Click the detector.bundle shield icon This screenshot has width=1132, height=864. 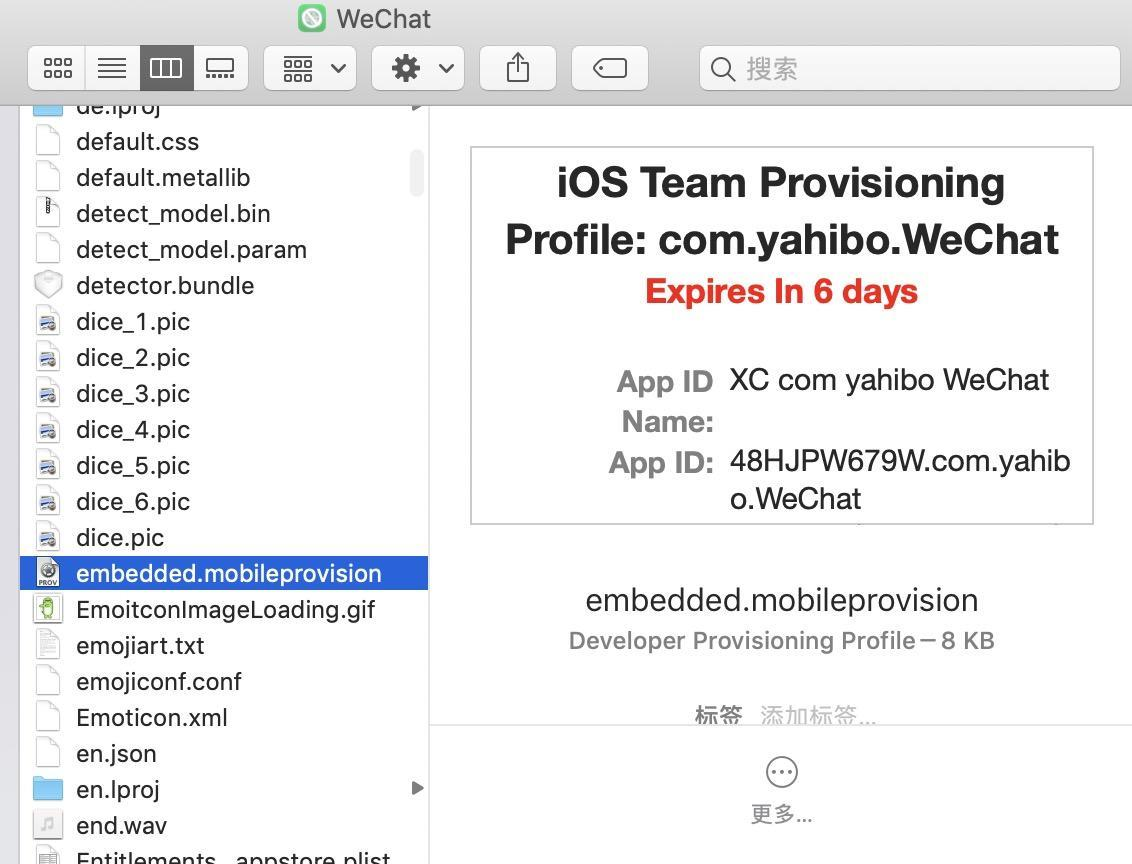(x=48, y=285)
